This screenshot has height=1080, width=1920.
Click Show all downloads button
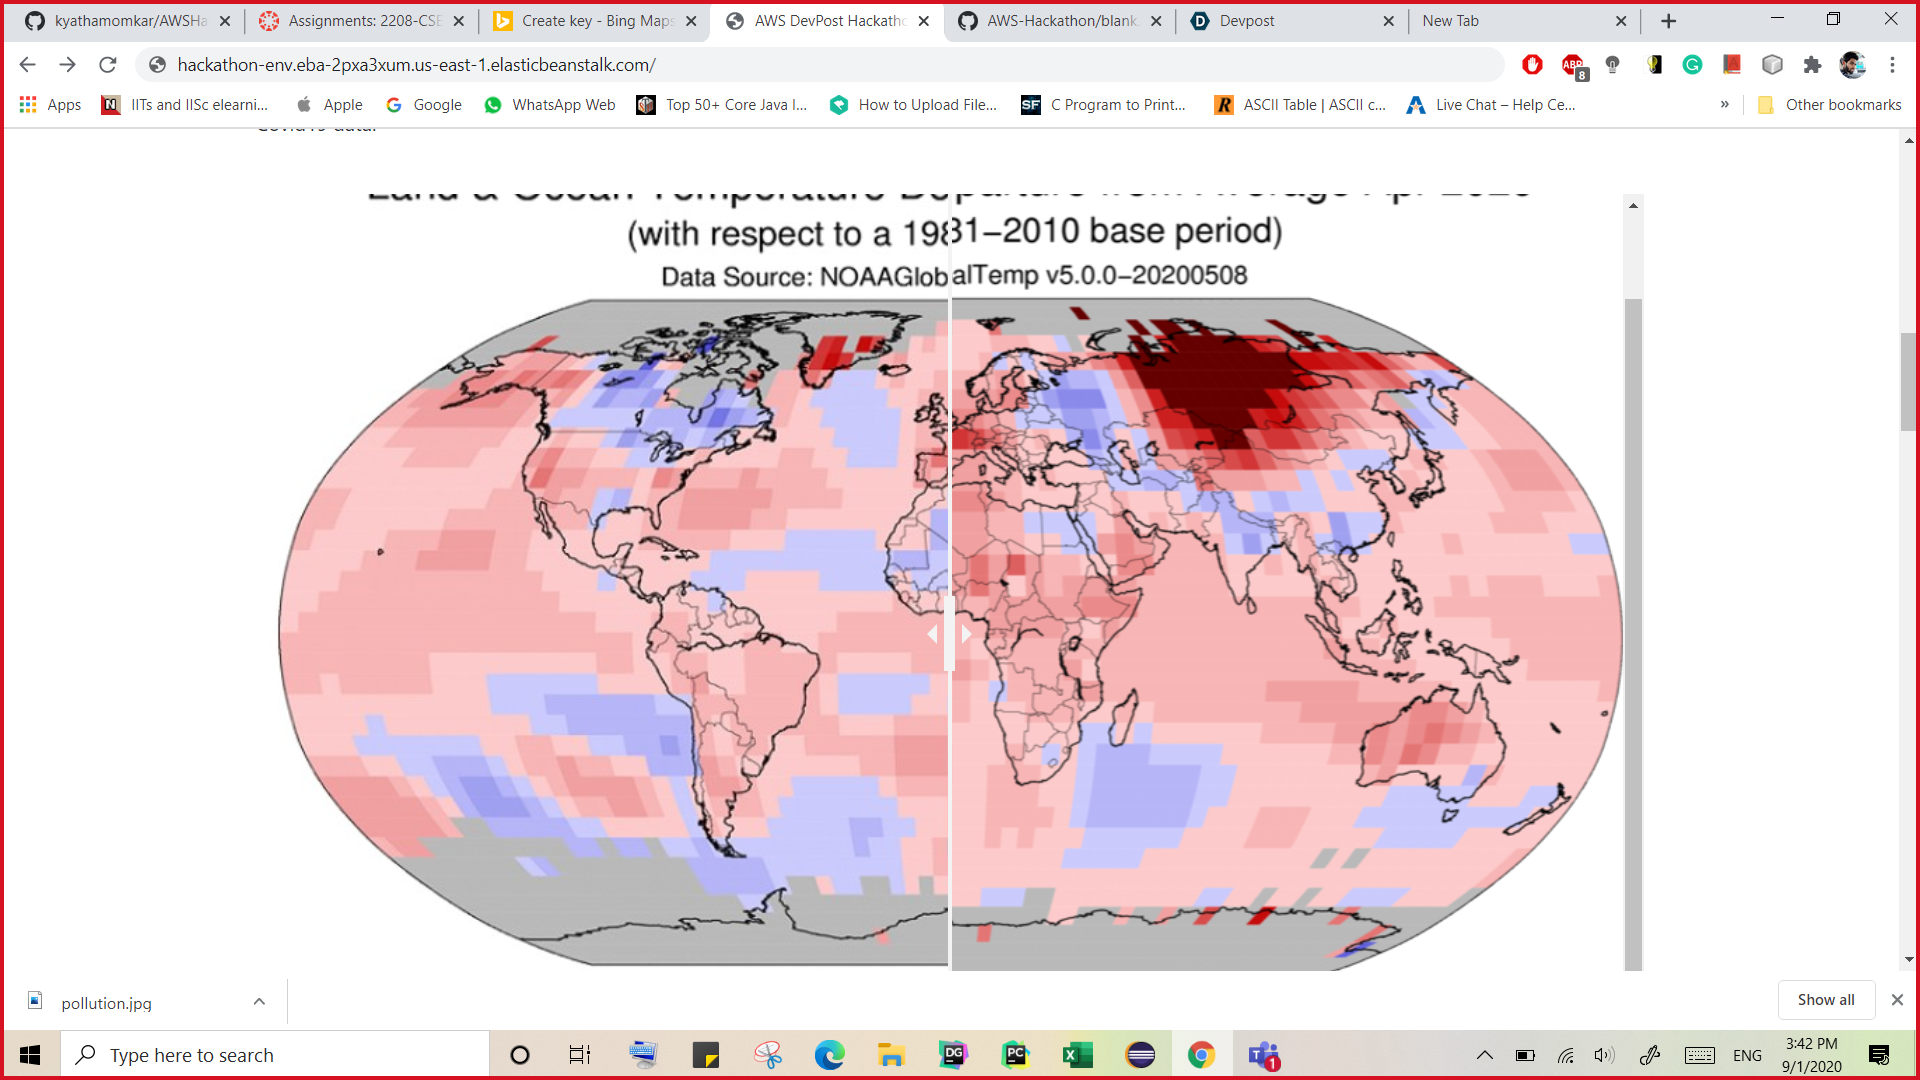coord(1825,1000)
